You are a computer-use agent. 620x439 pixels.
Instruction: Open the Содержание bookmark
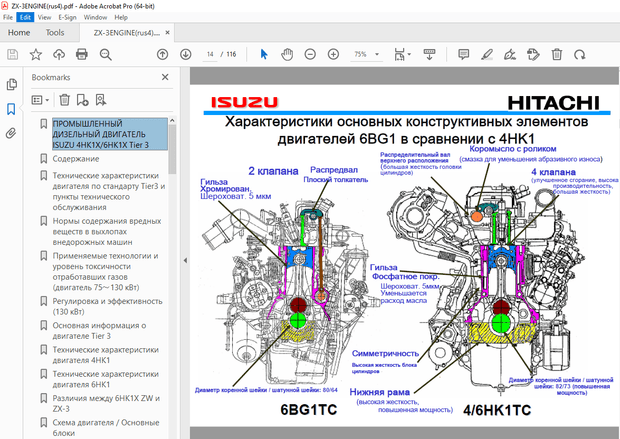[76, 159]
